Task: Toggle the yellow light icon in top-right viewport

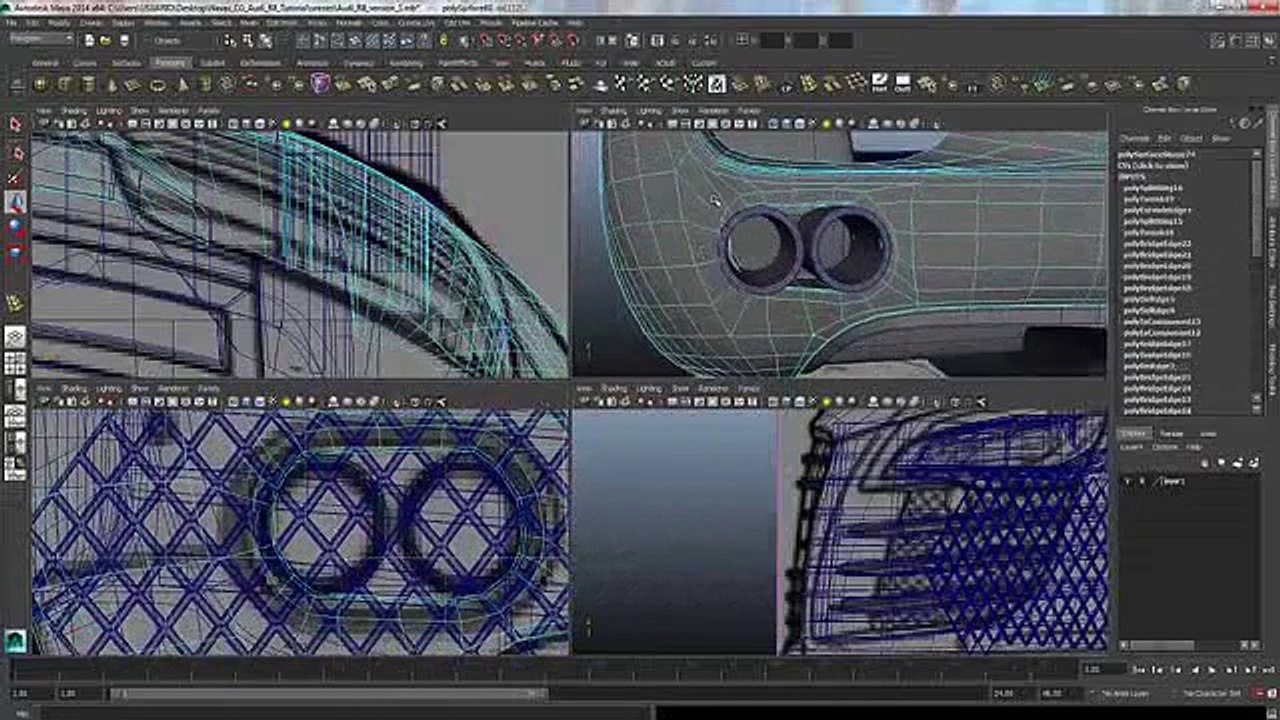Action: point(826,124)
